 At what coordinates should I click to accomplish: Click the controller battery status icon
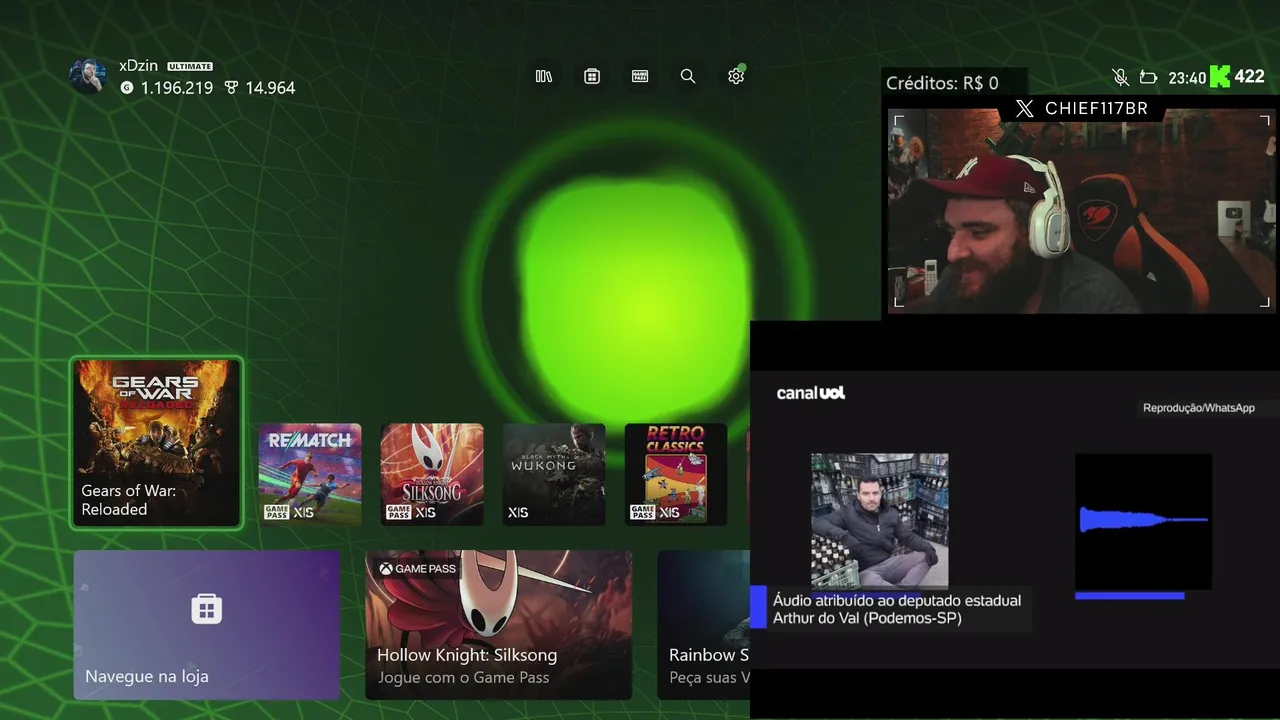point(1149,77)
